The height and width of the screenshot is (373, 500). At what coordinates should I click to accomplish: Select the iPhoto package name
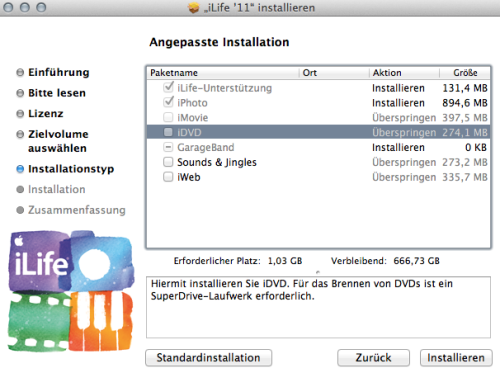click(192, 103)
